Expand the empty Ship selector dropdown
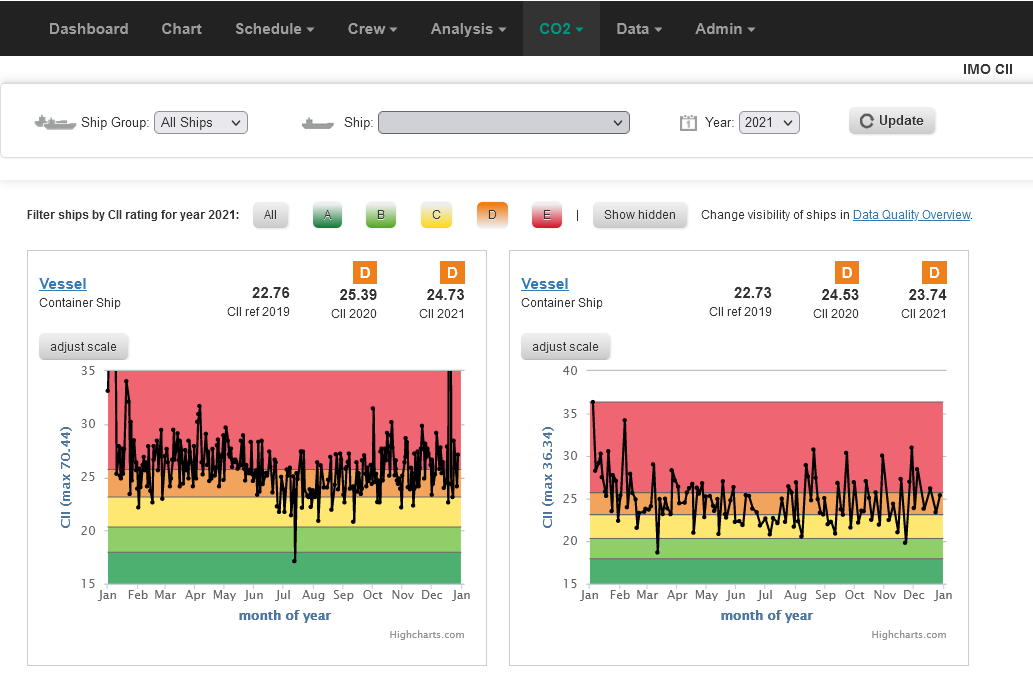1033x692 pixels. pos(504,123)
